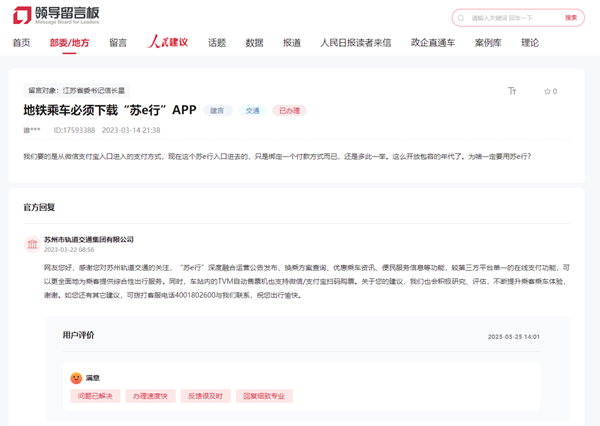Click the font size Tт icon
This screenshot has width=600, height=426.
point(512,91)
